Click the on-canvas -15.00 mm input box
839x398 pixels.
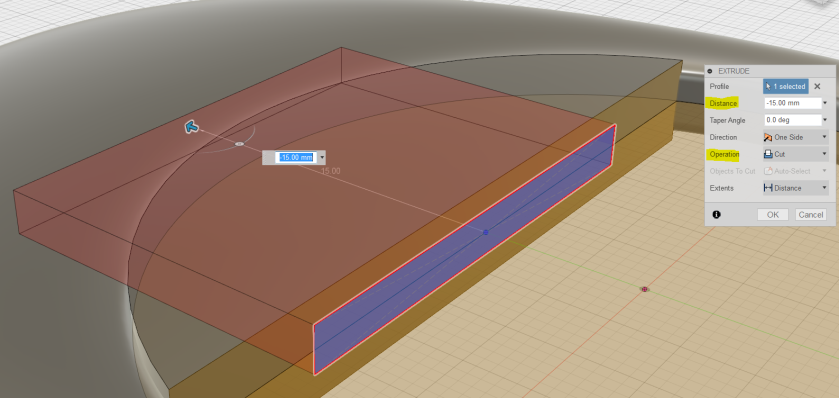[x=295, y=157]
